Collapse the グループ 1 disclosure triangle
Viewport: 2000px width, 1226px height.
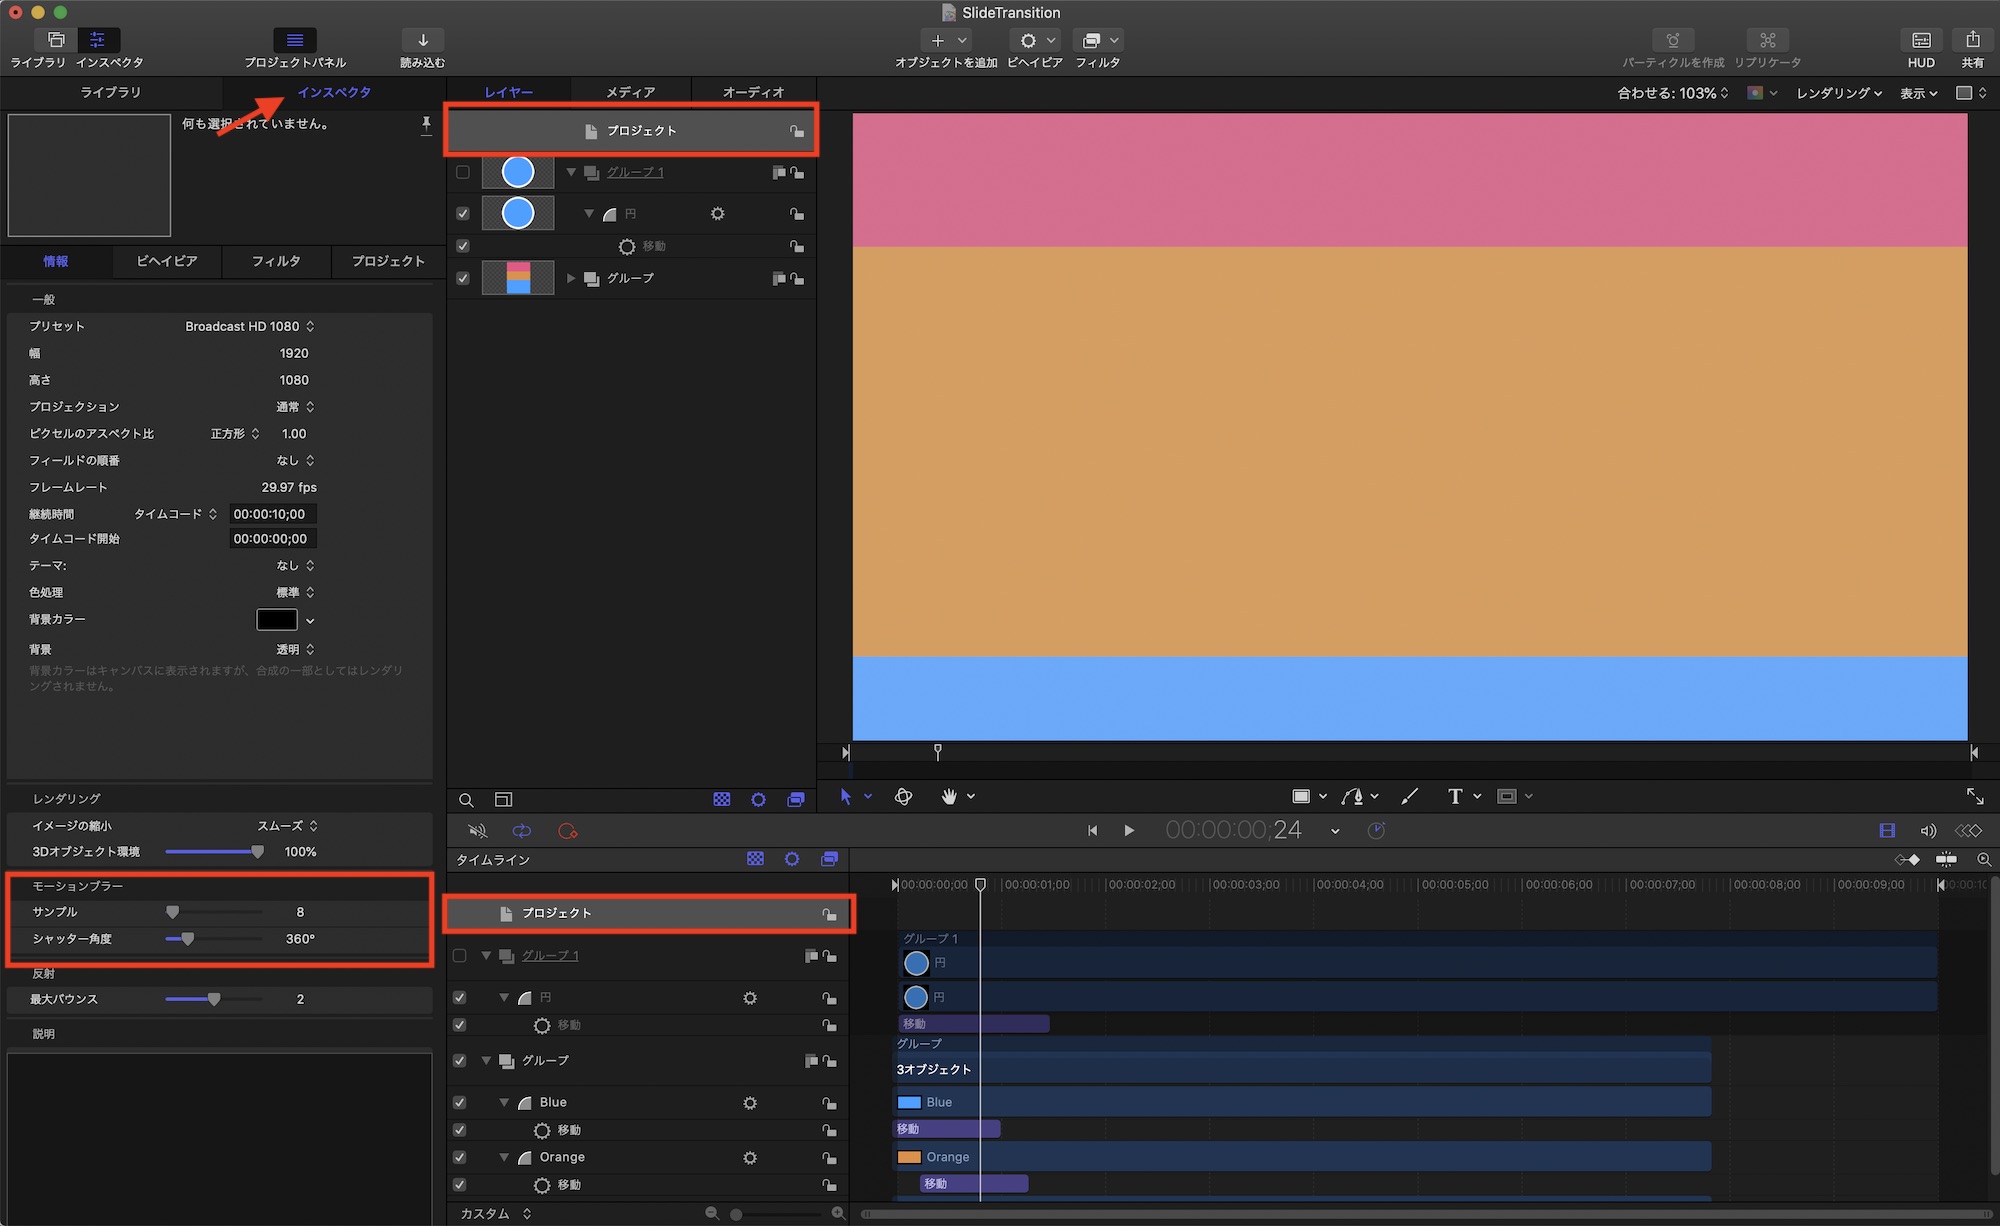(x=571, y=172)
